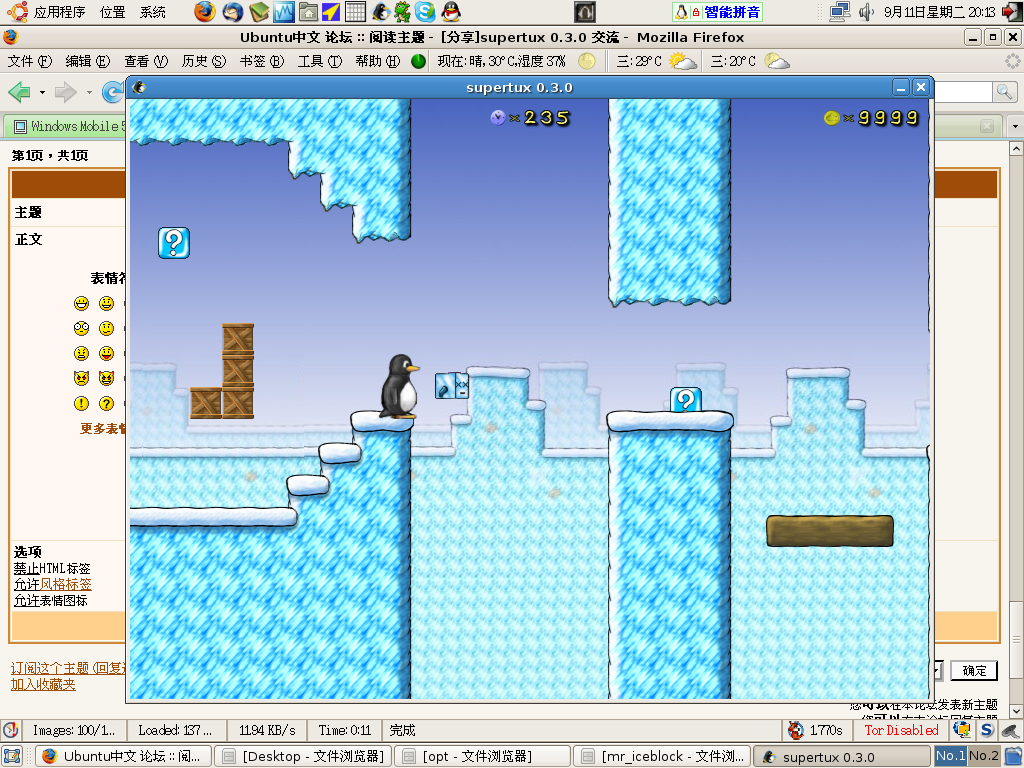Click the yellow question mark emoticon

click(x=106, y=404)
